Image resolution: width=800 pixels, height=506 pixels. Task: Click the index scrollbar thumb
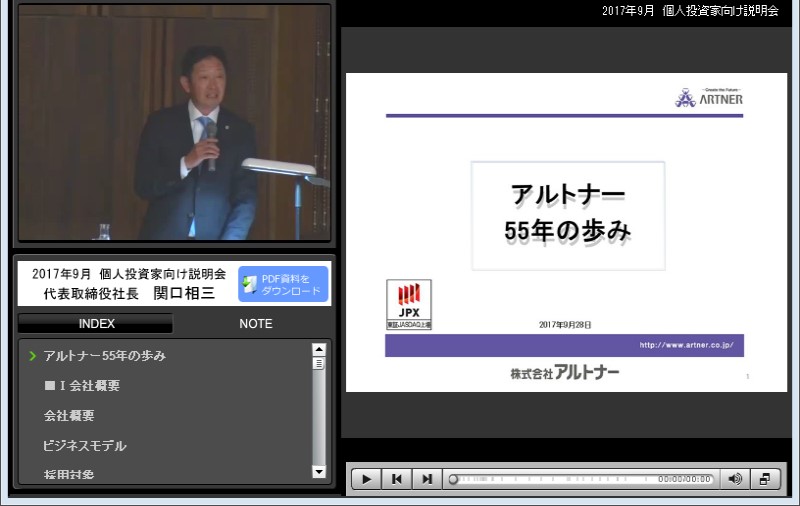319,364
